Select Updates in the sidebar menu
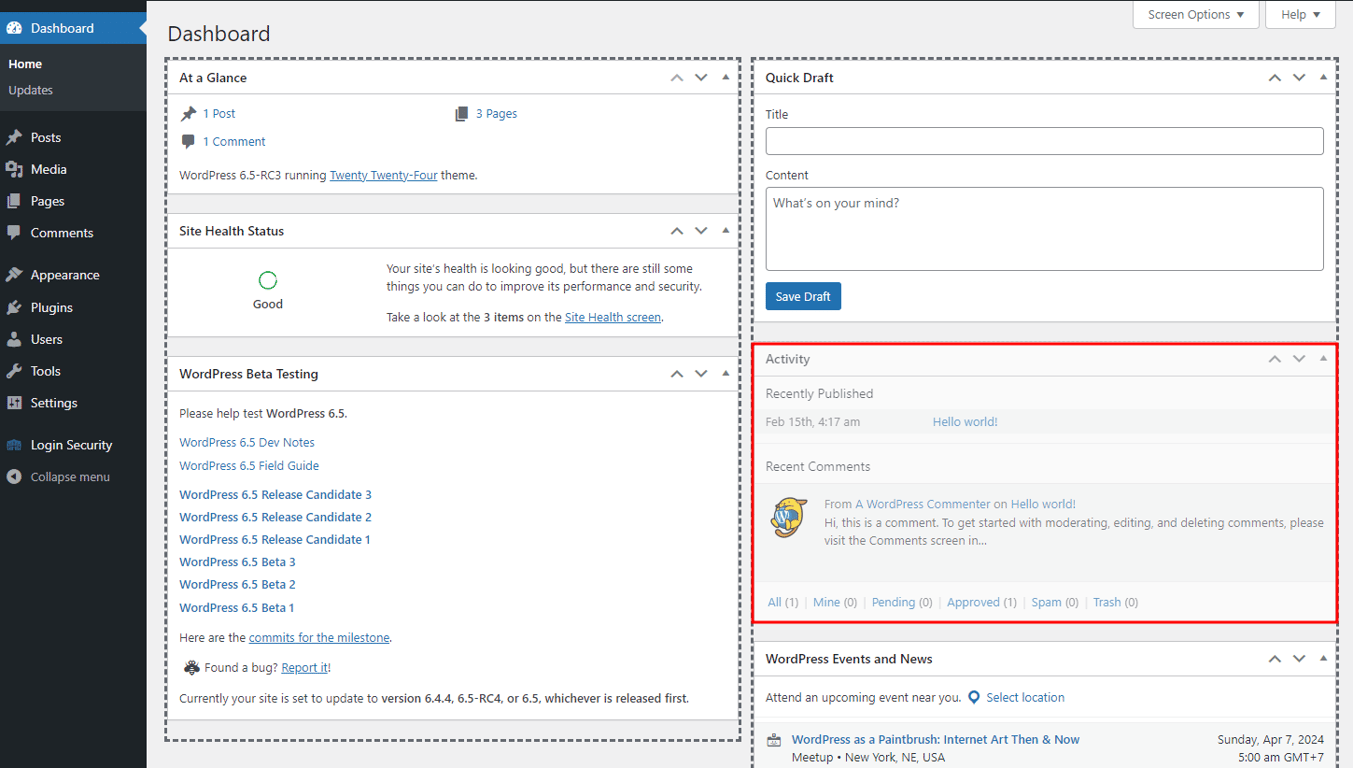Screen dimensions: 1353x768 [x=30, y=88]
